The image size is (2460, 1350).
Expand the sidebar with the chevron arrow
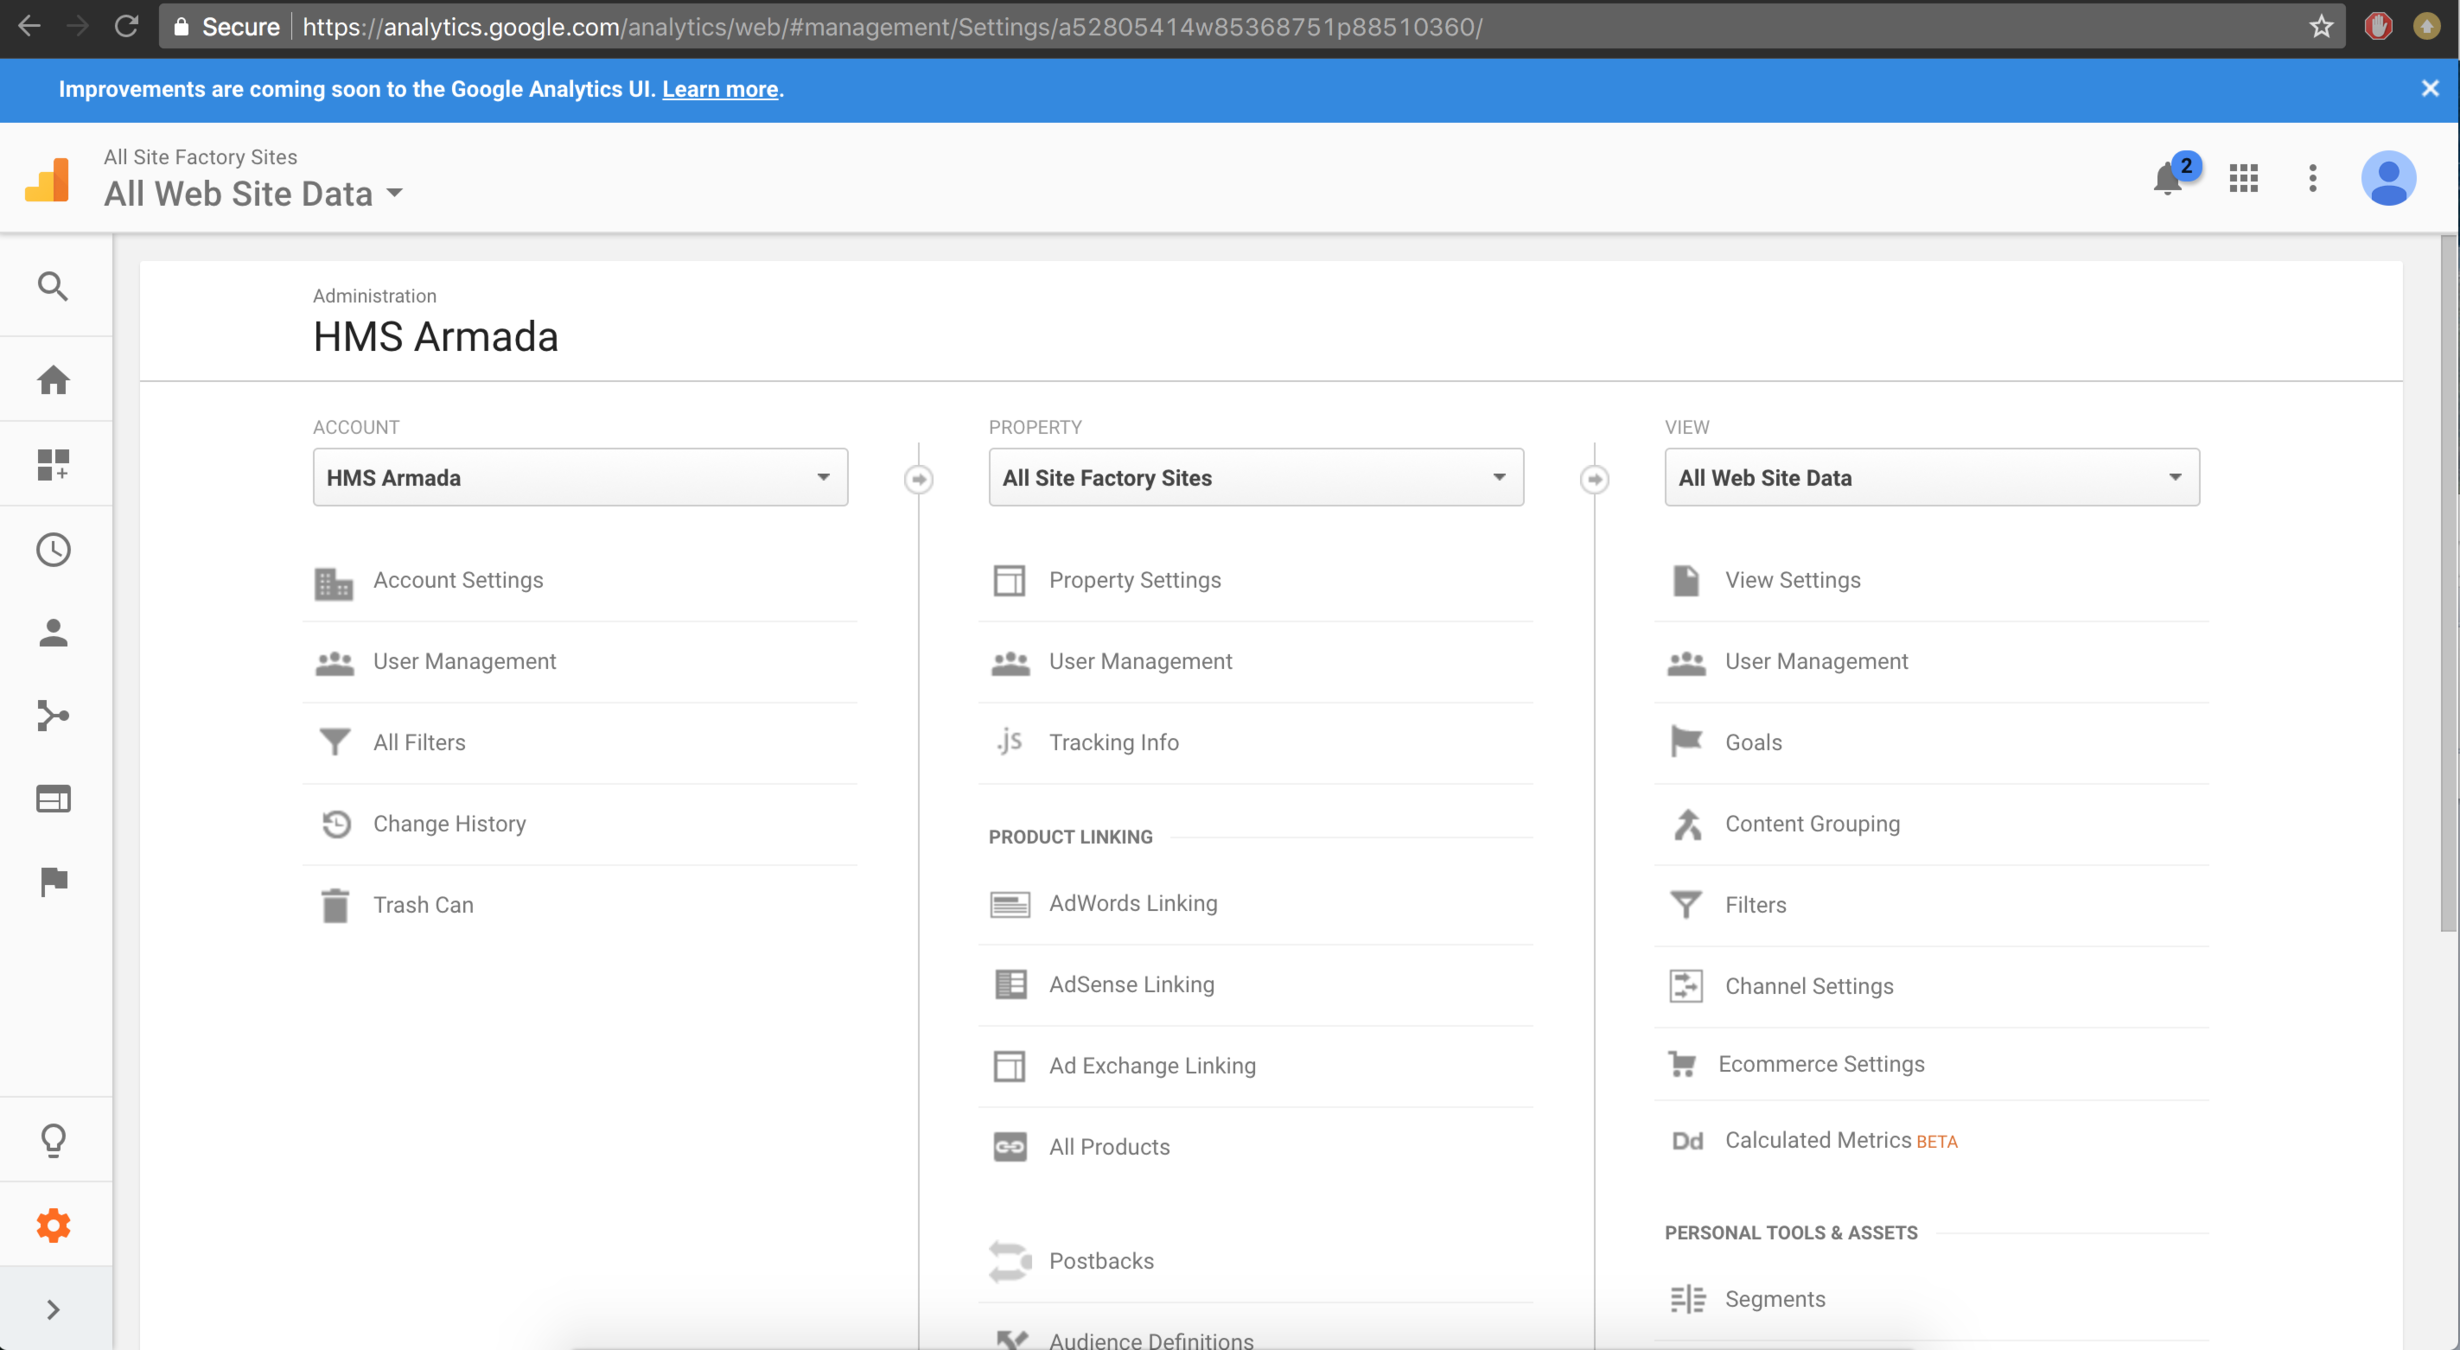pos(53,1310)
